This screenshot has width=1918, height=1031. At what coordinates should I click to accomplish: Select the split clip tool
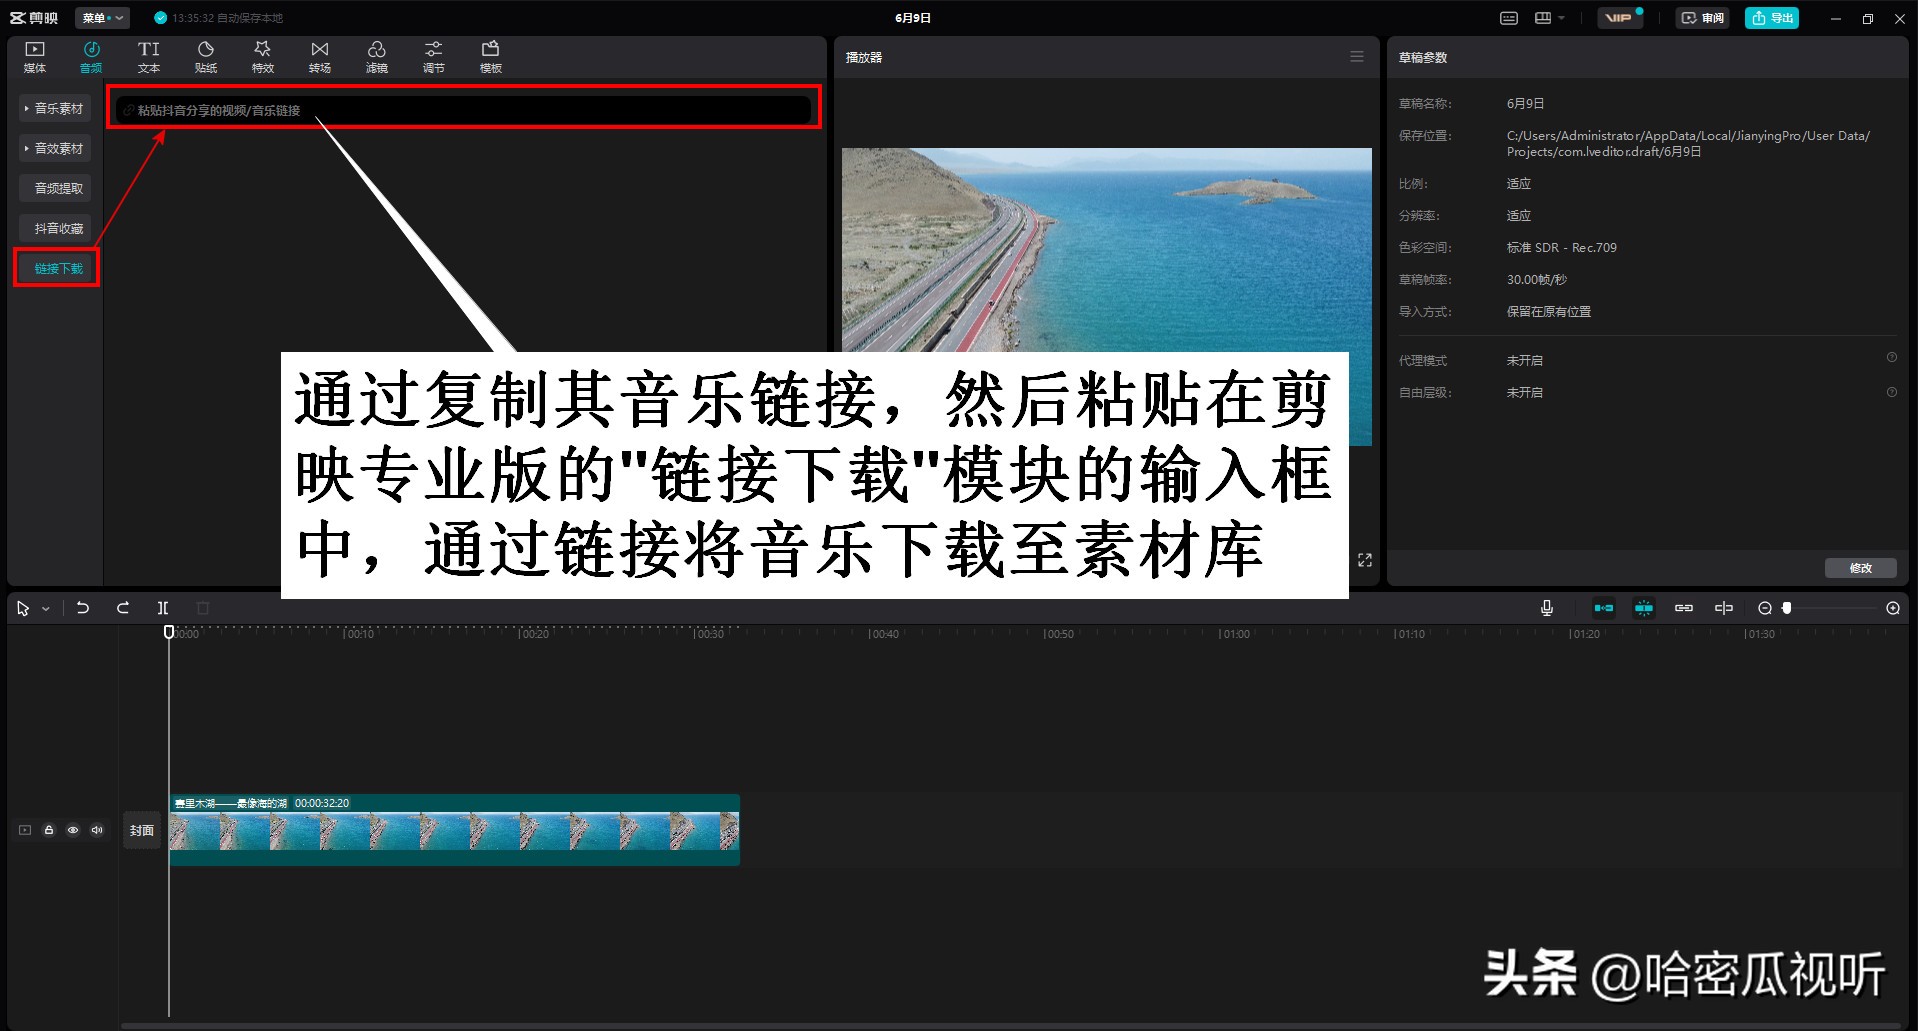pyautogui.click(x=163, y=608)
